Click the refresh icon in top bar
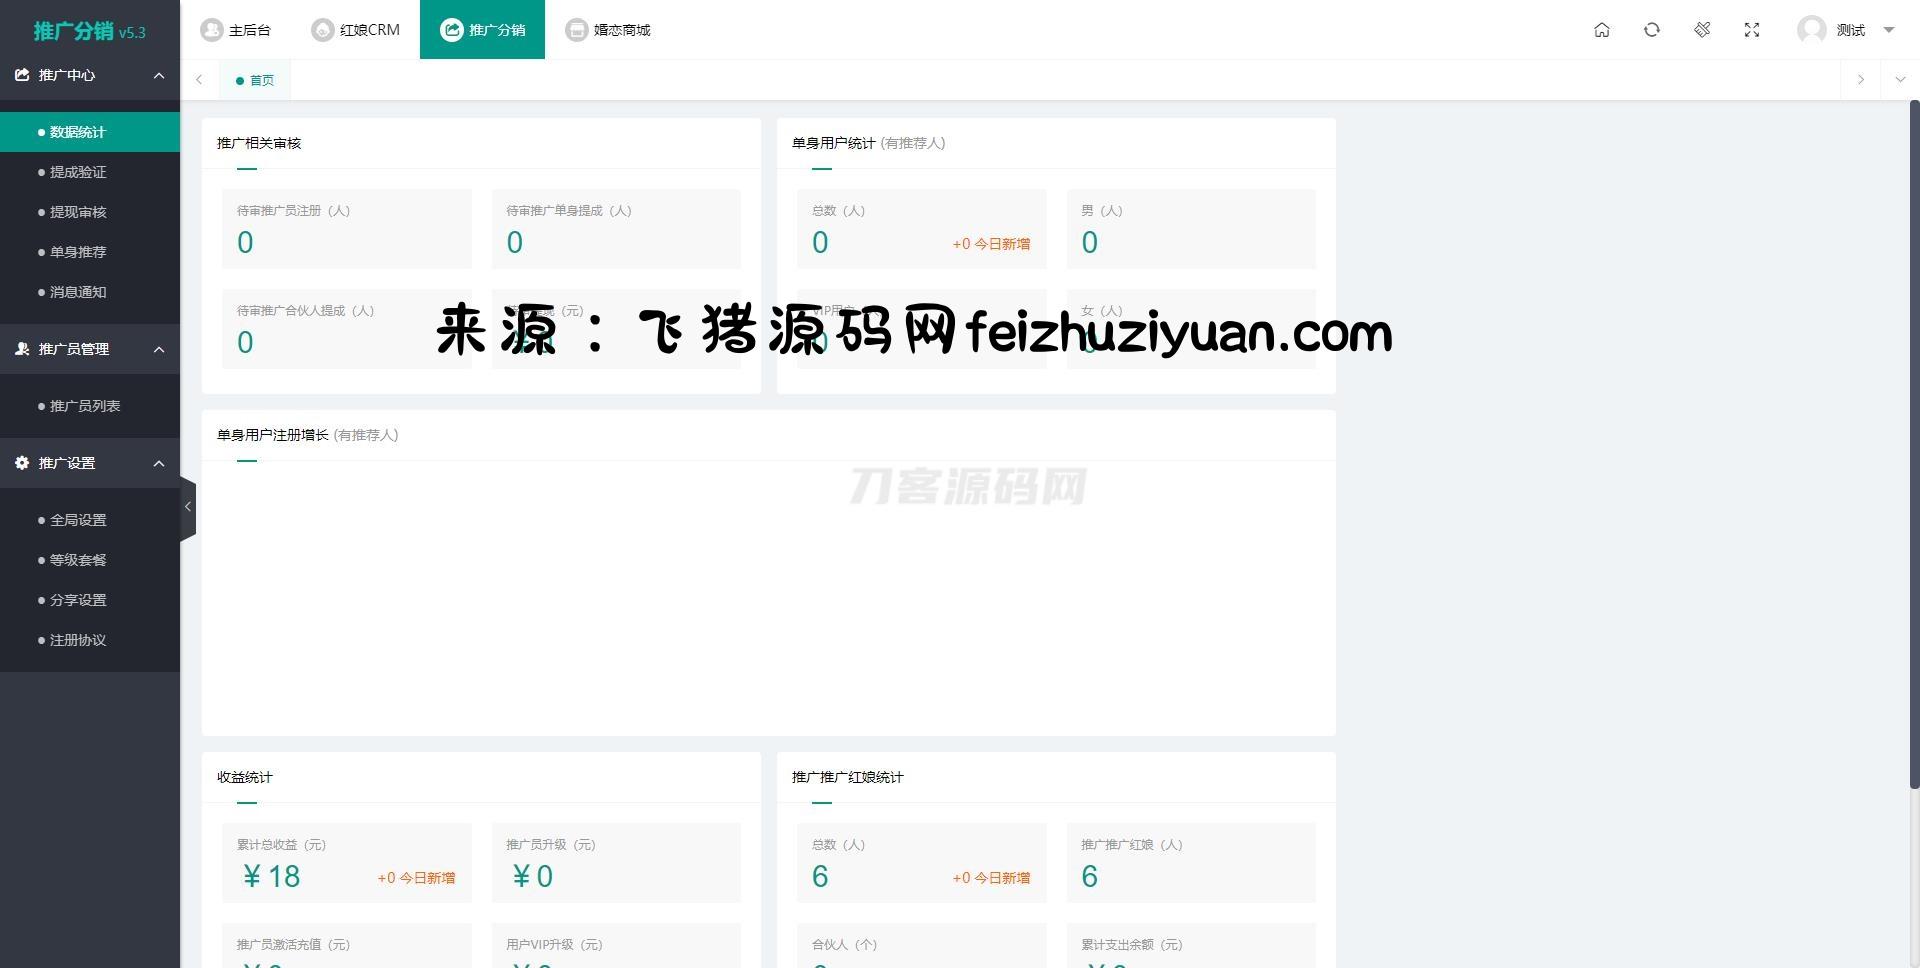Screen dimensions: 1920x968 [1652, 30]
